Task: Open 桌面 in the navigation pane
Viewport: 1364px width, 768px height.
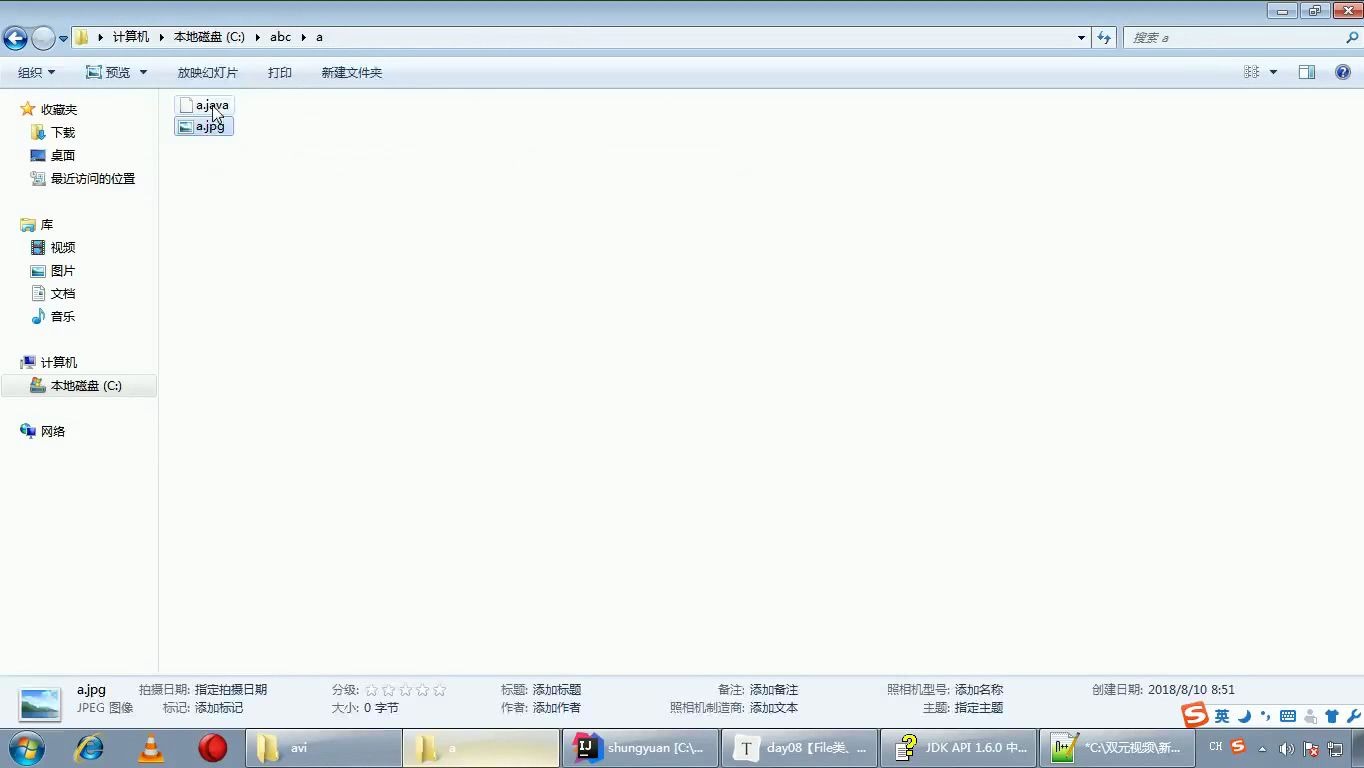Action: coord(63,155)
